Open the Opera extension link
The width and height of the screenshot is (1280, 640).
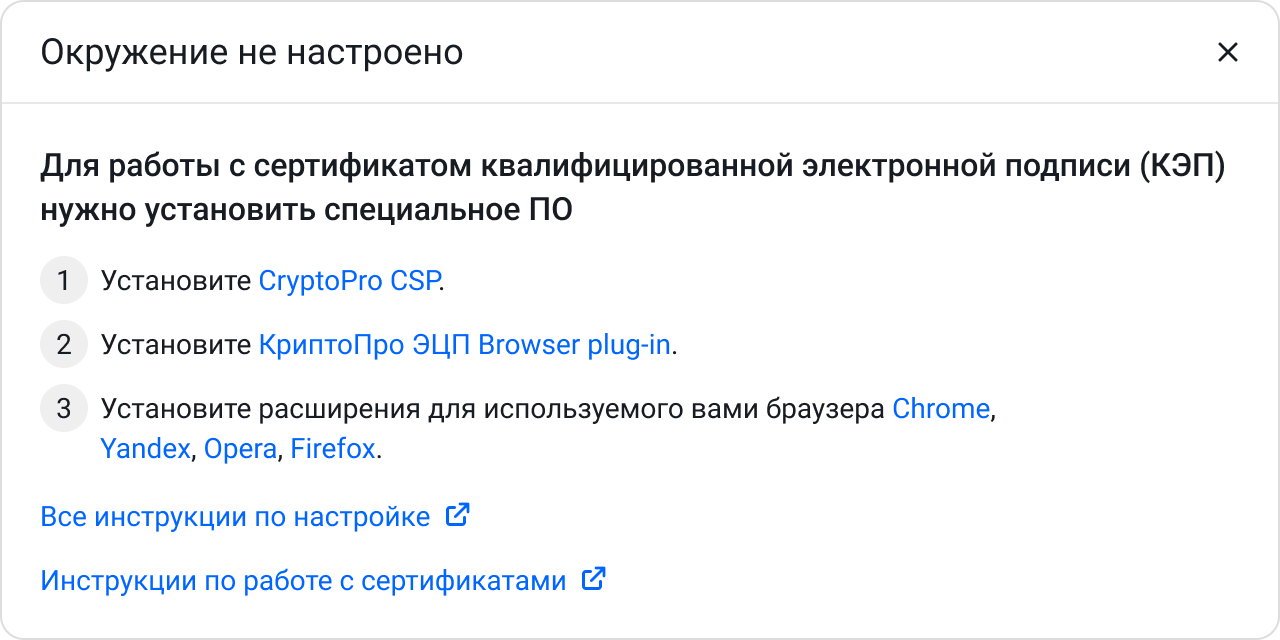click(x=240, y=449)
